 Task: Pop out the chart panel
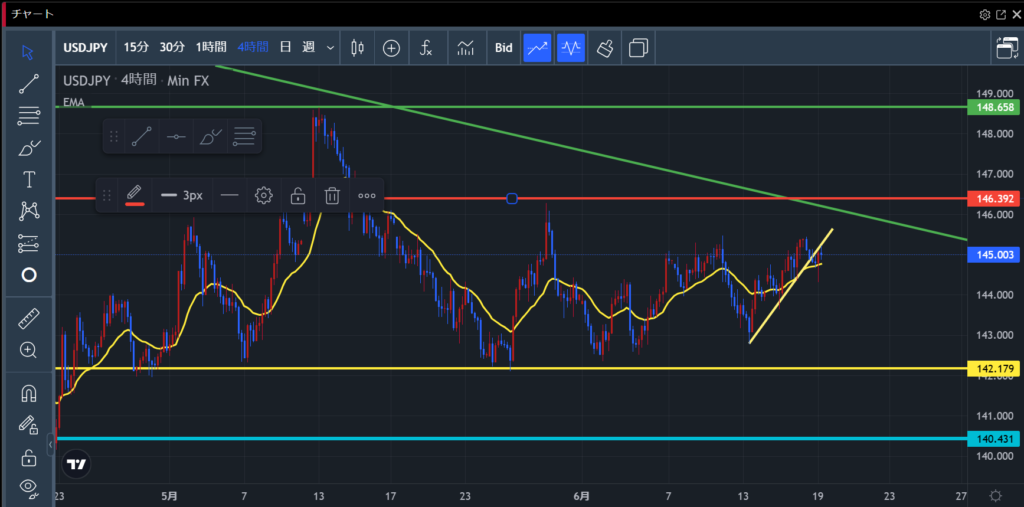coord(1001,14)
